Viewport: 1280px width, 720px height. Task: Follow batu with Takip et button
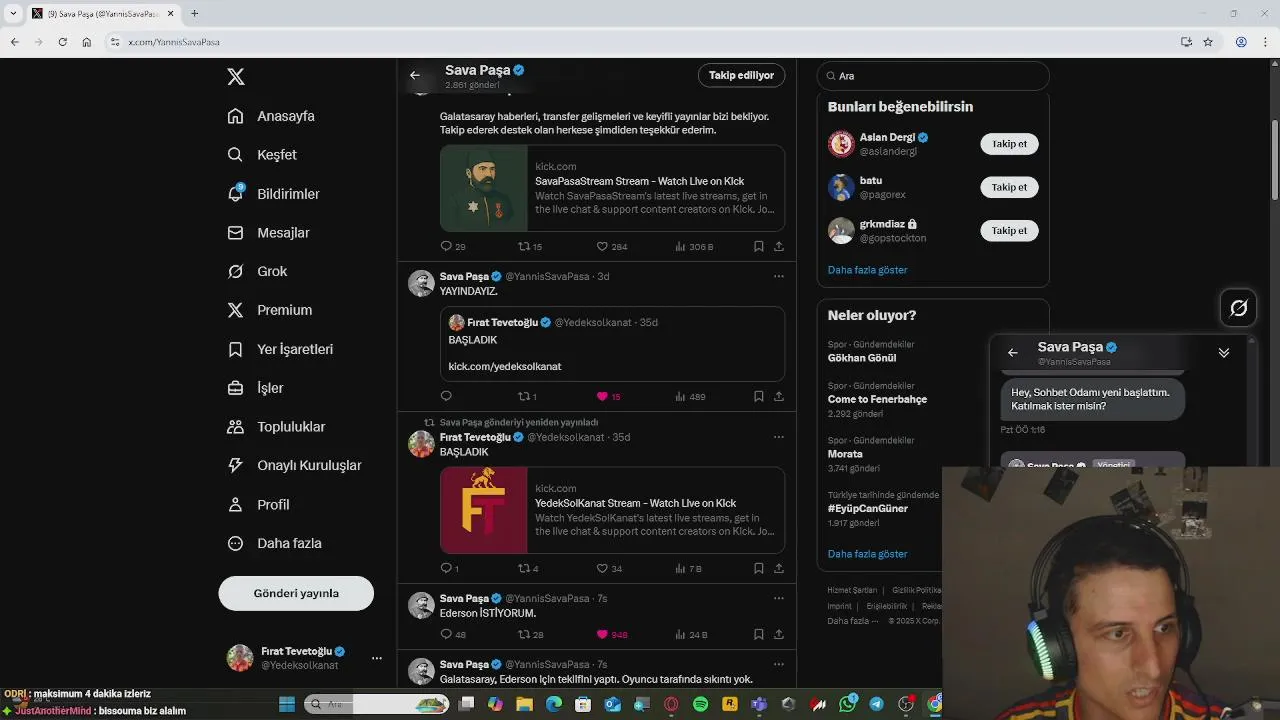(x=1009, y=187)
